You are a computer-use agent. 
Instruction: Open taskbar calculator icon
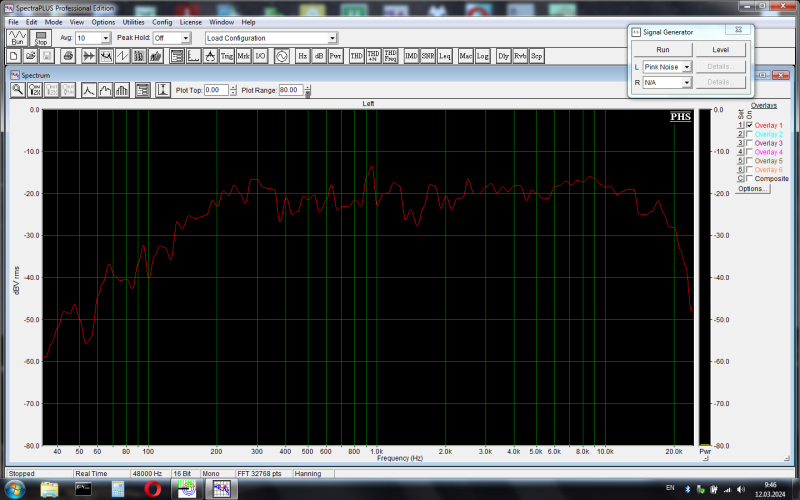point(118,489)
